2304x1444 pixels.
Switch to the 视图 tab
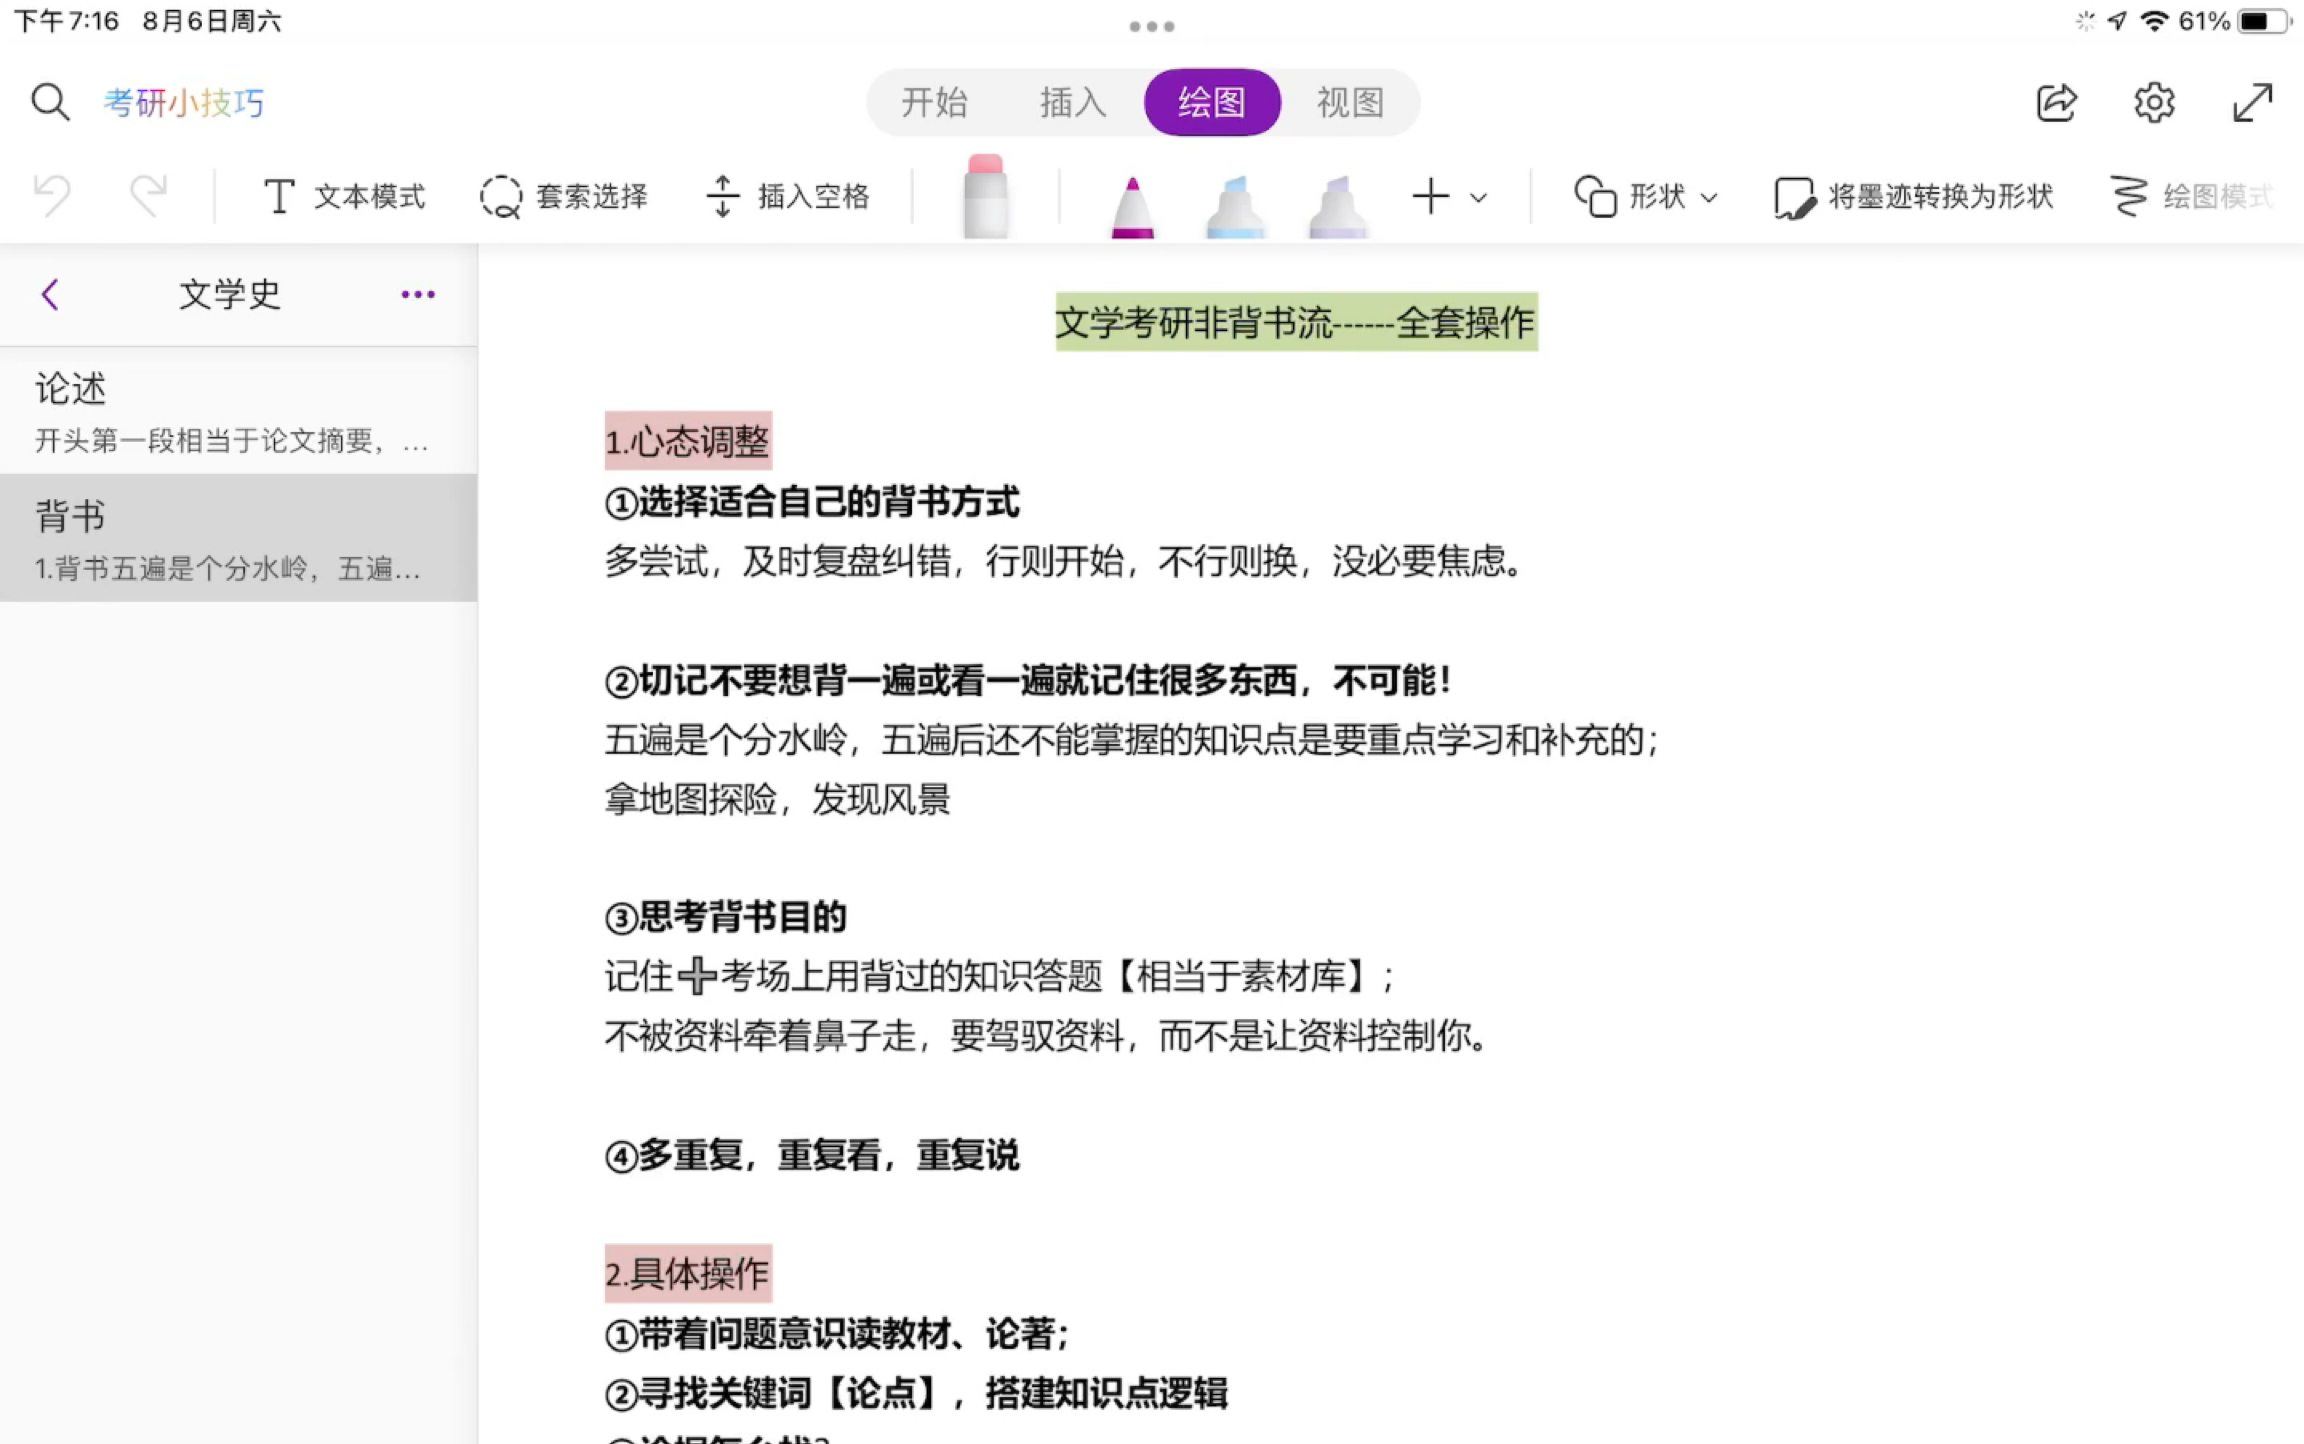coord(1350,102)
